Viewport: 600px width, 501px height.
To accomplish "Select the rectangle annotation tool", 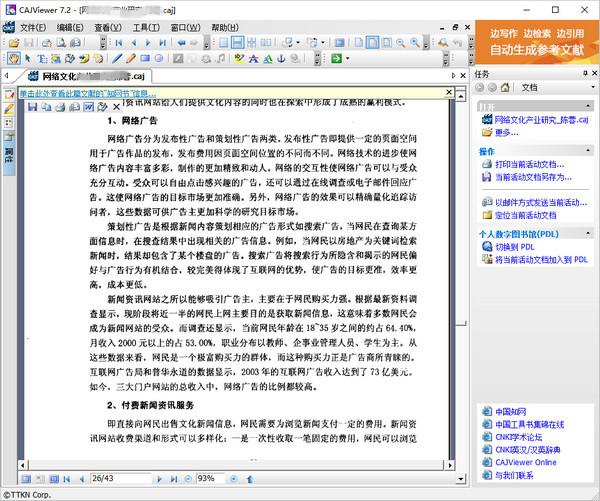I will (x=145, y=59).
